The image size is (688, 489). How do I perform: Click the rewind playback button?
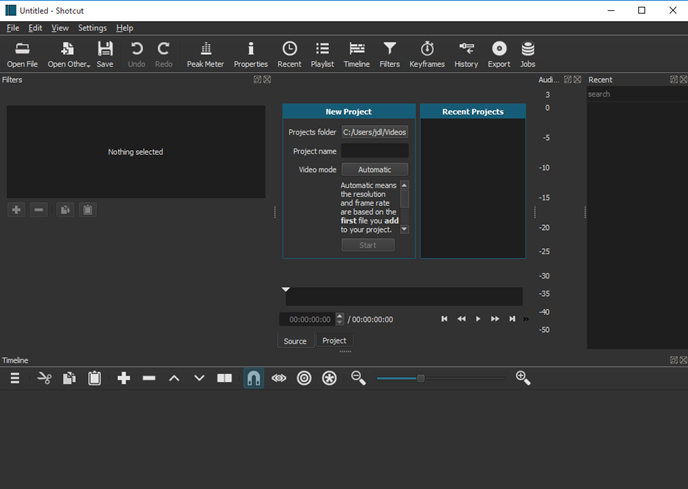point(461,319)
